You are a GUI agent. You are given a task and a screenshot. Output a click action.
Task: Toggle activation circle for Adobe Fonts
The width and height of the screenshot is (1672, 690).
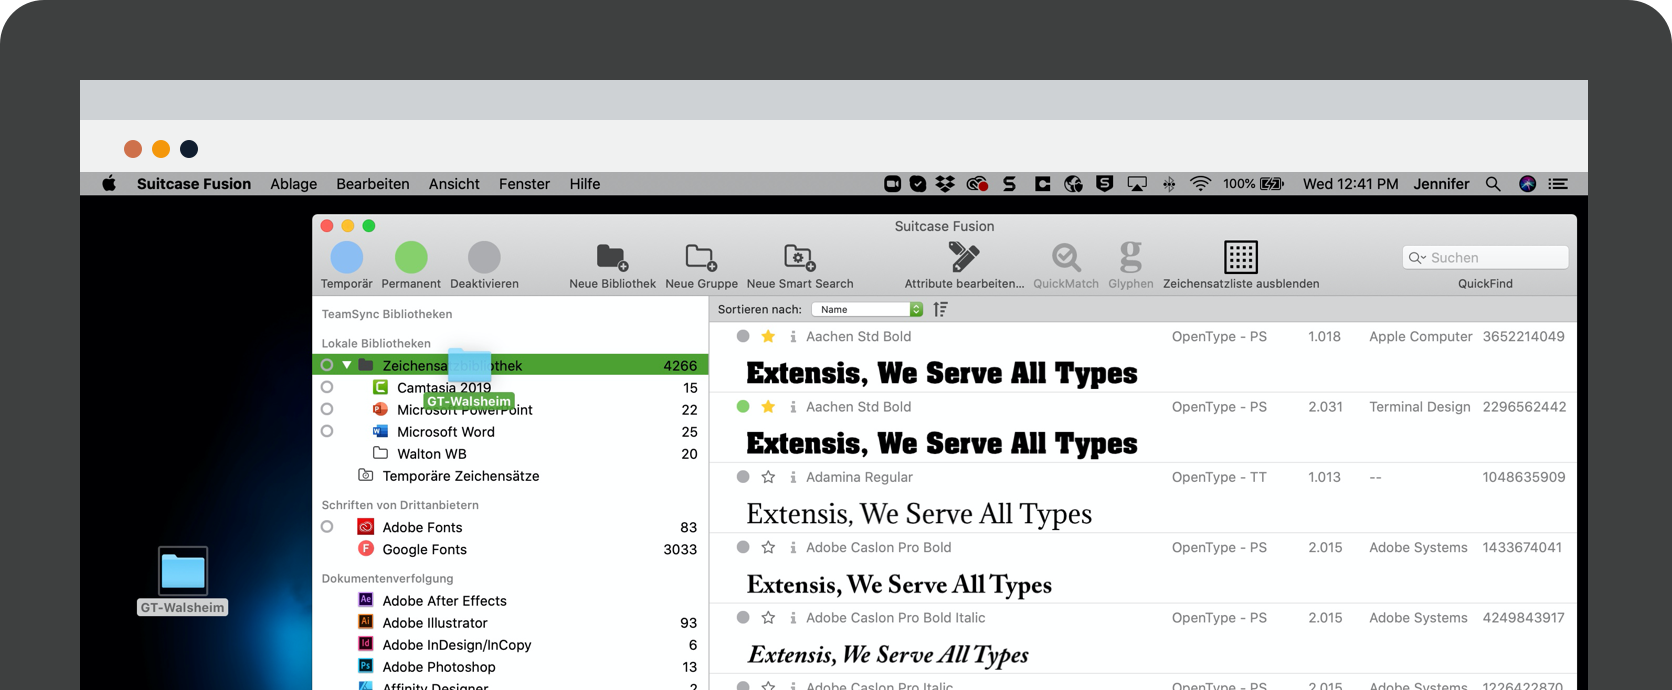point(327,527)
